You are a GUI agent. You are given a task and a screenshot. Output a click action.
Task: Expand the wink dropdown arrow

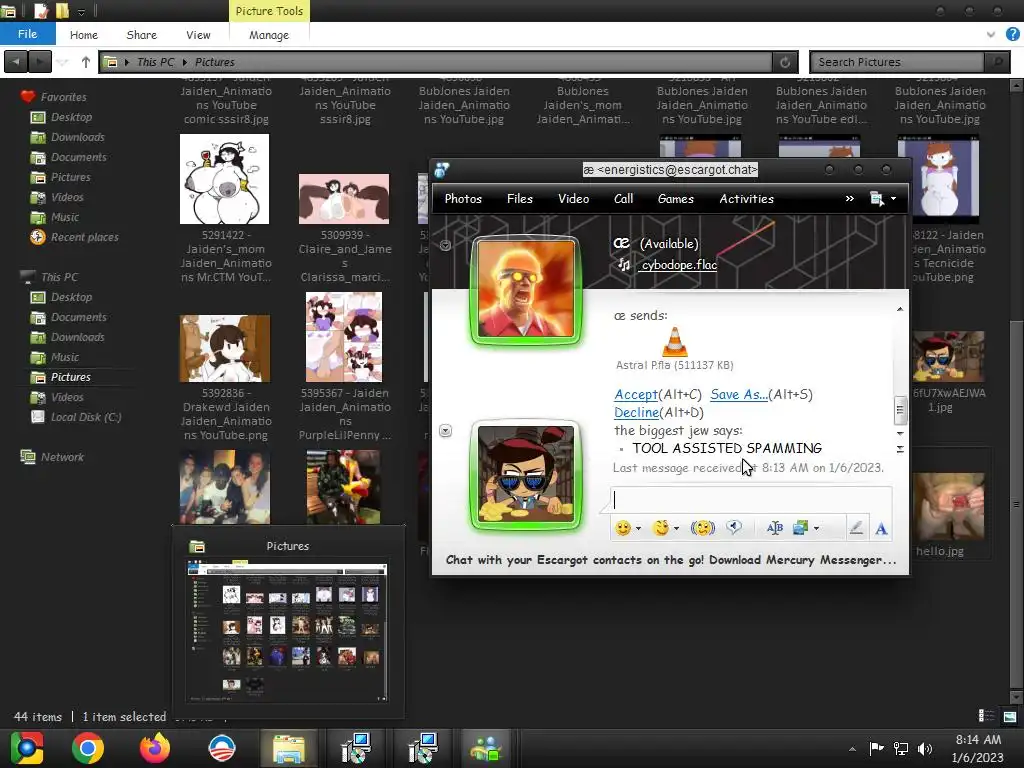[677, 529]
